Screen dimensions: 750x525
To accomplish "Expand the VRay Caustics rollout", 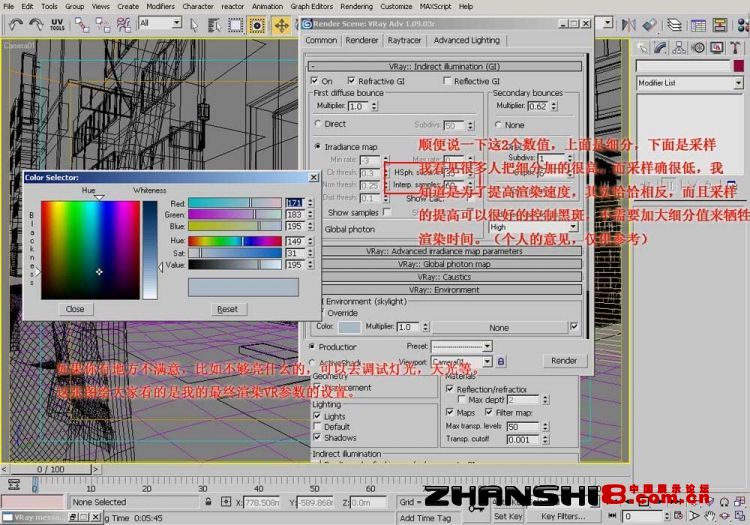I will click(444, 277).
